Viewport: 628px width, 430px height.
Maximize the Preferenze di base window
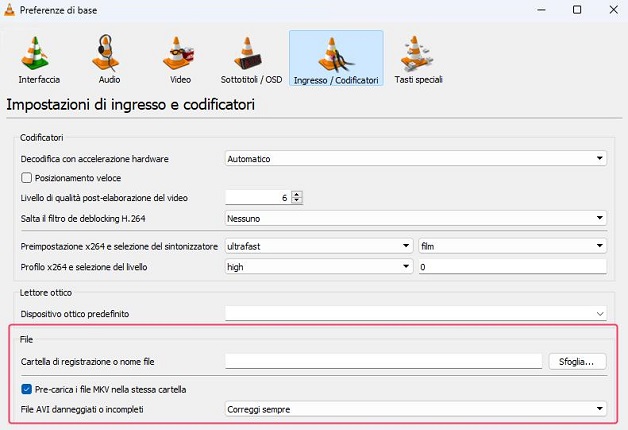577,10
